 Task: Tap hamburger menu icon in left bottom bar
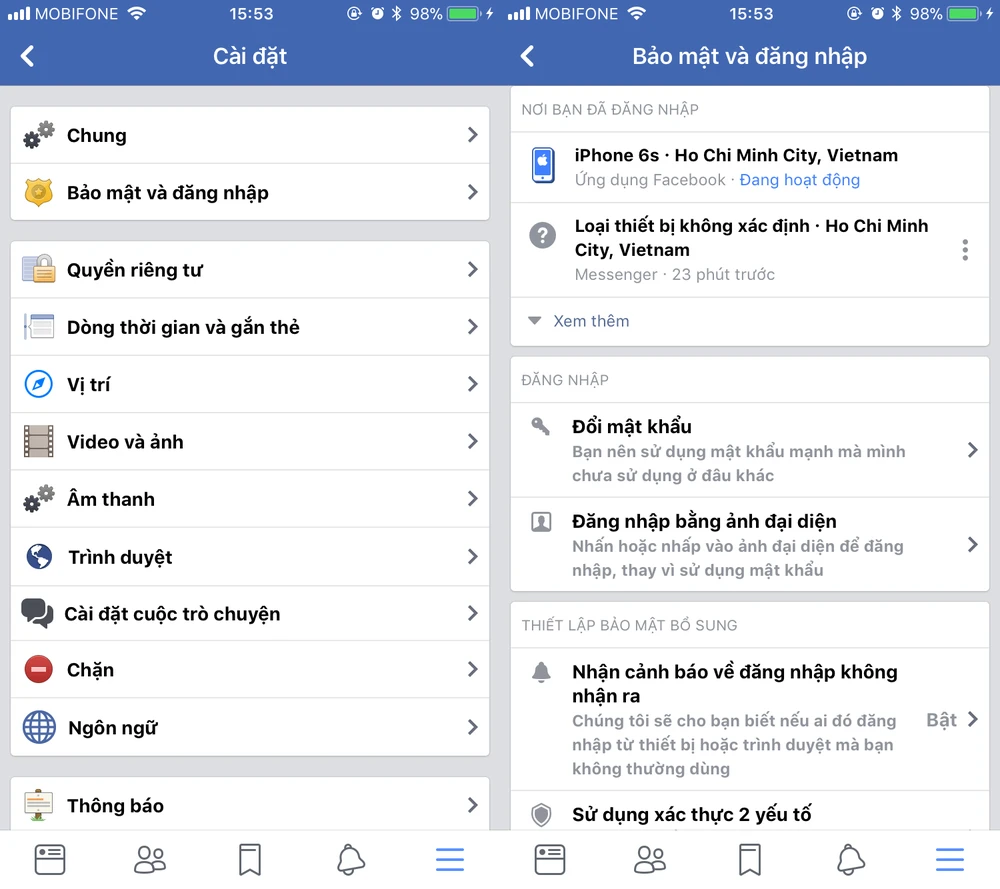[x=450, y=860]
